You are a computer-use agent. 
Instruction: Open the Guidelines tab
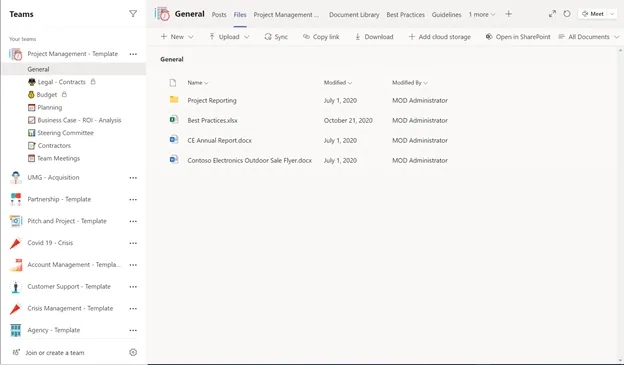(447, 14)
